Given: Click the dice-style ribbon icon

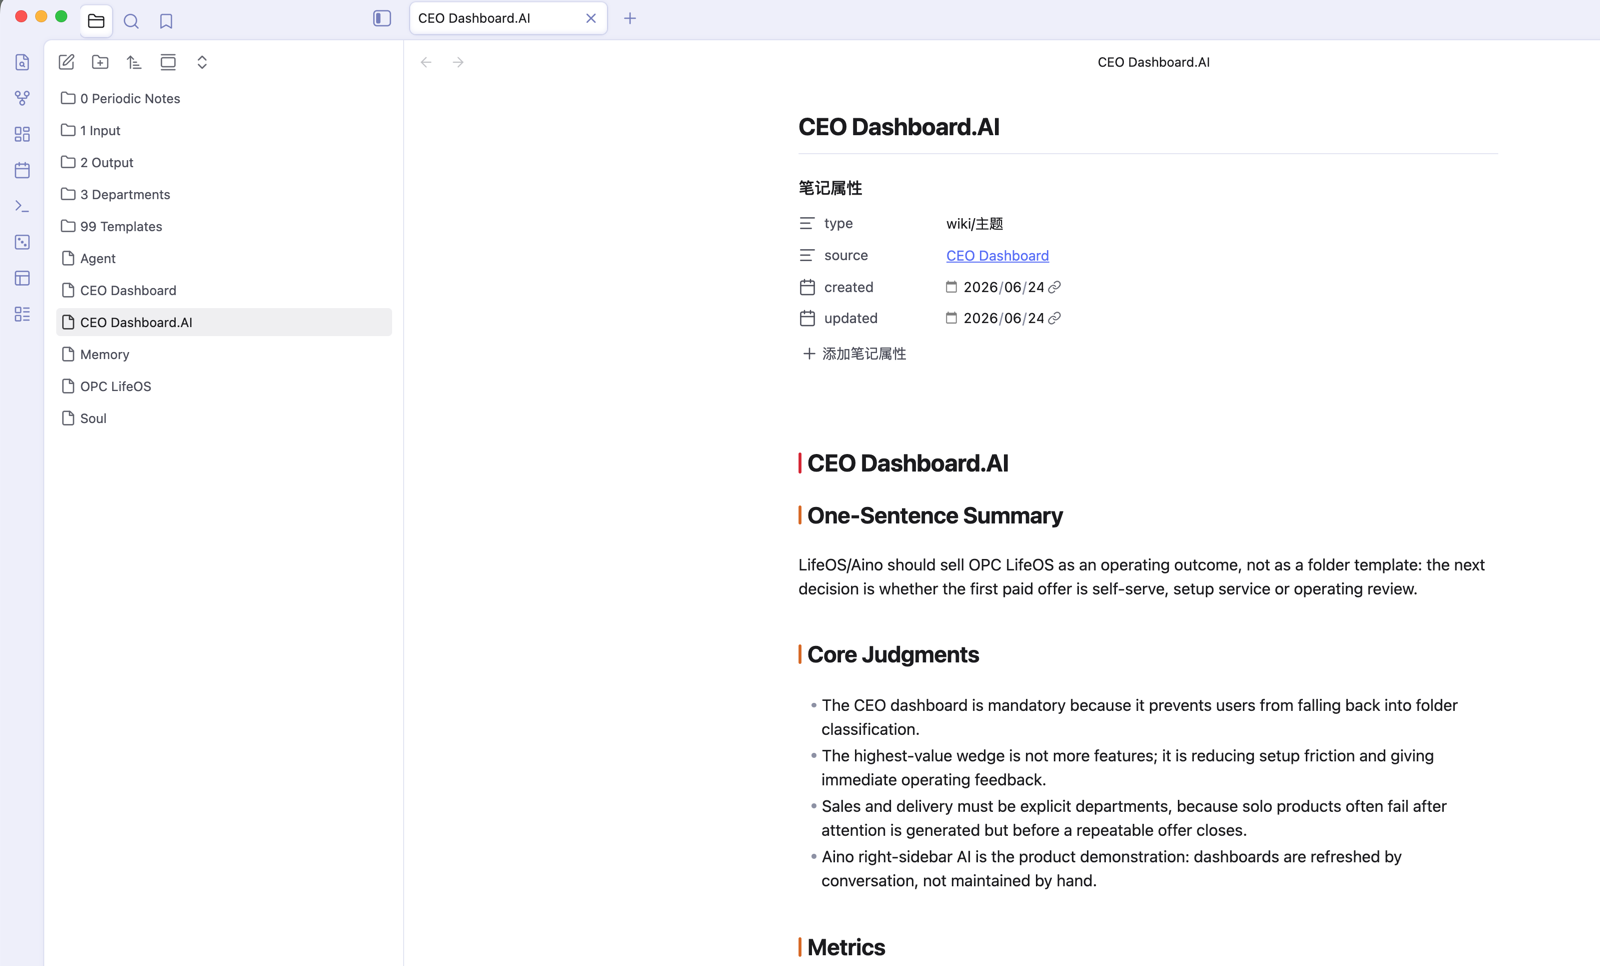Looking at the screenshot, I should click(x=22, y=242).
